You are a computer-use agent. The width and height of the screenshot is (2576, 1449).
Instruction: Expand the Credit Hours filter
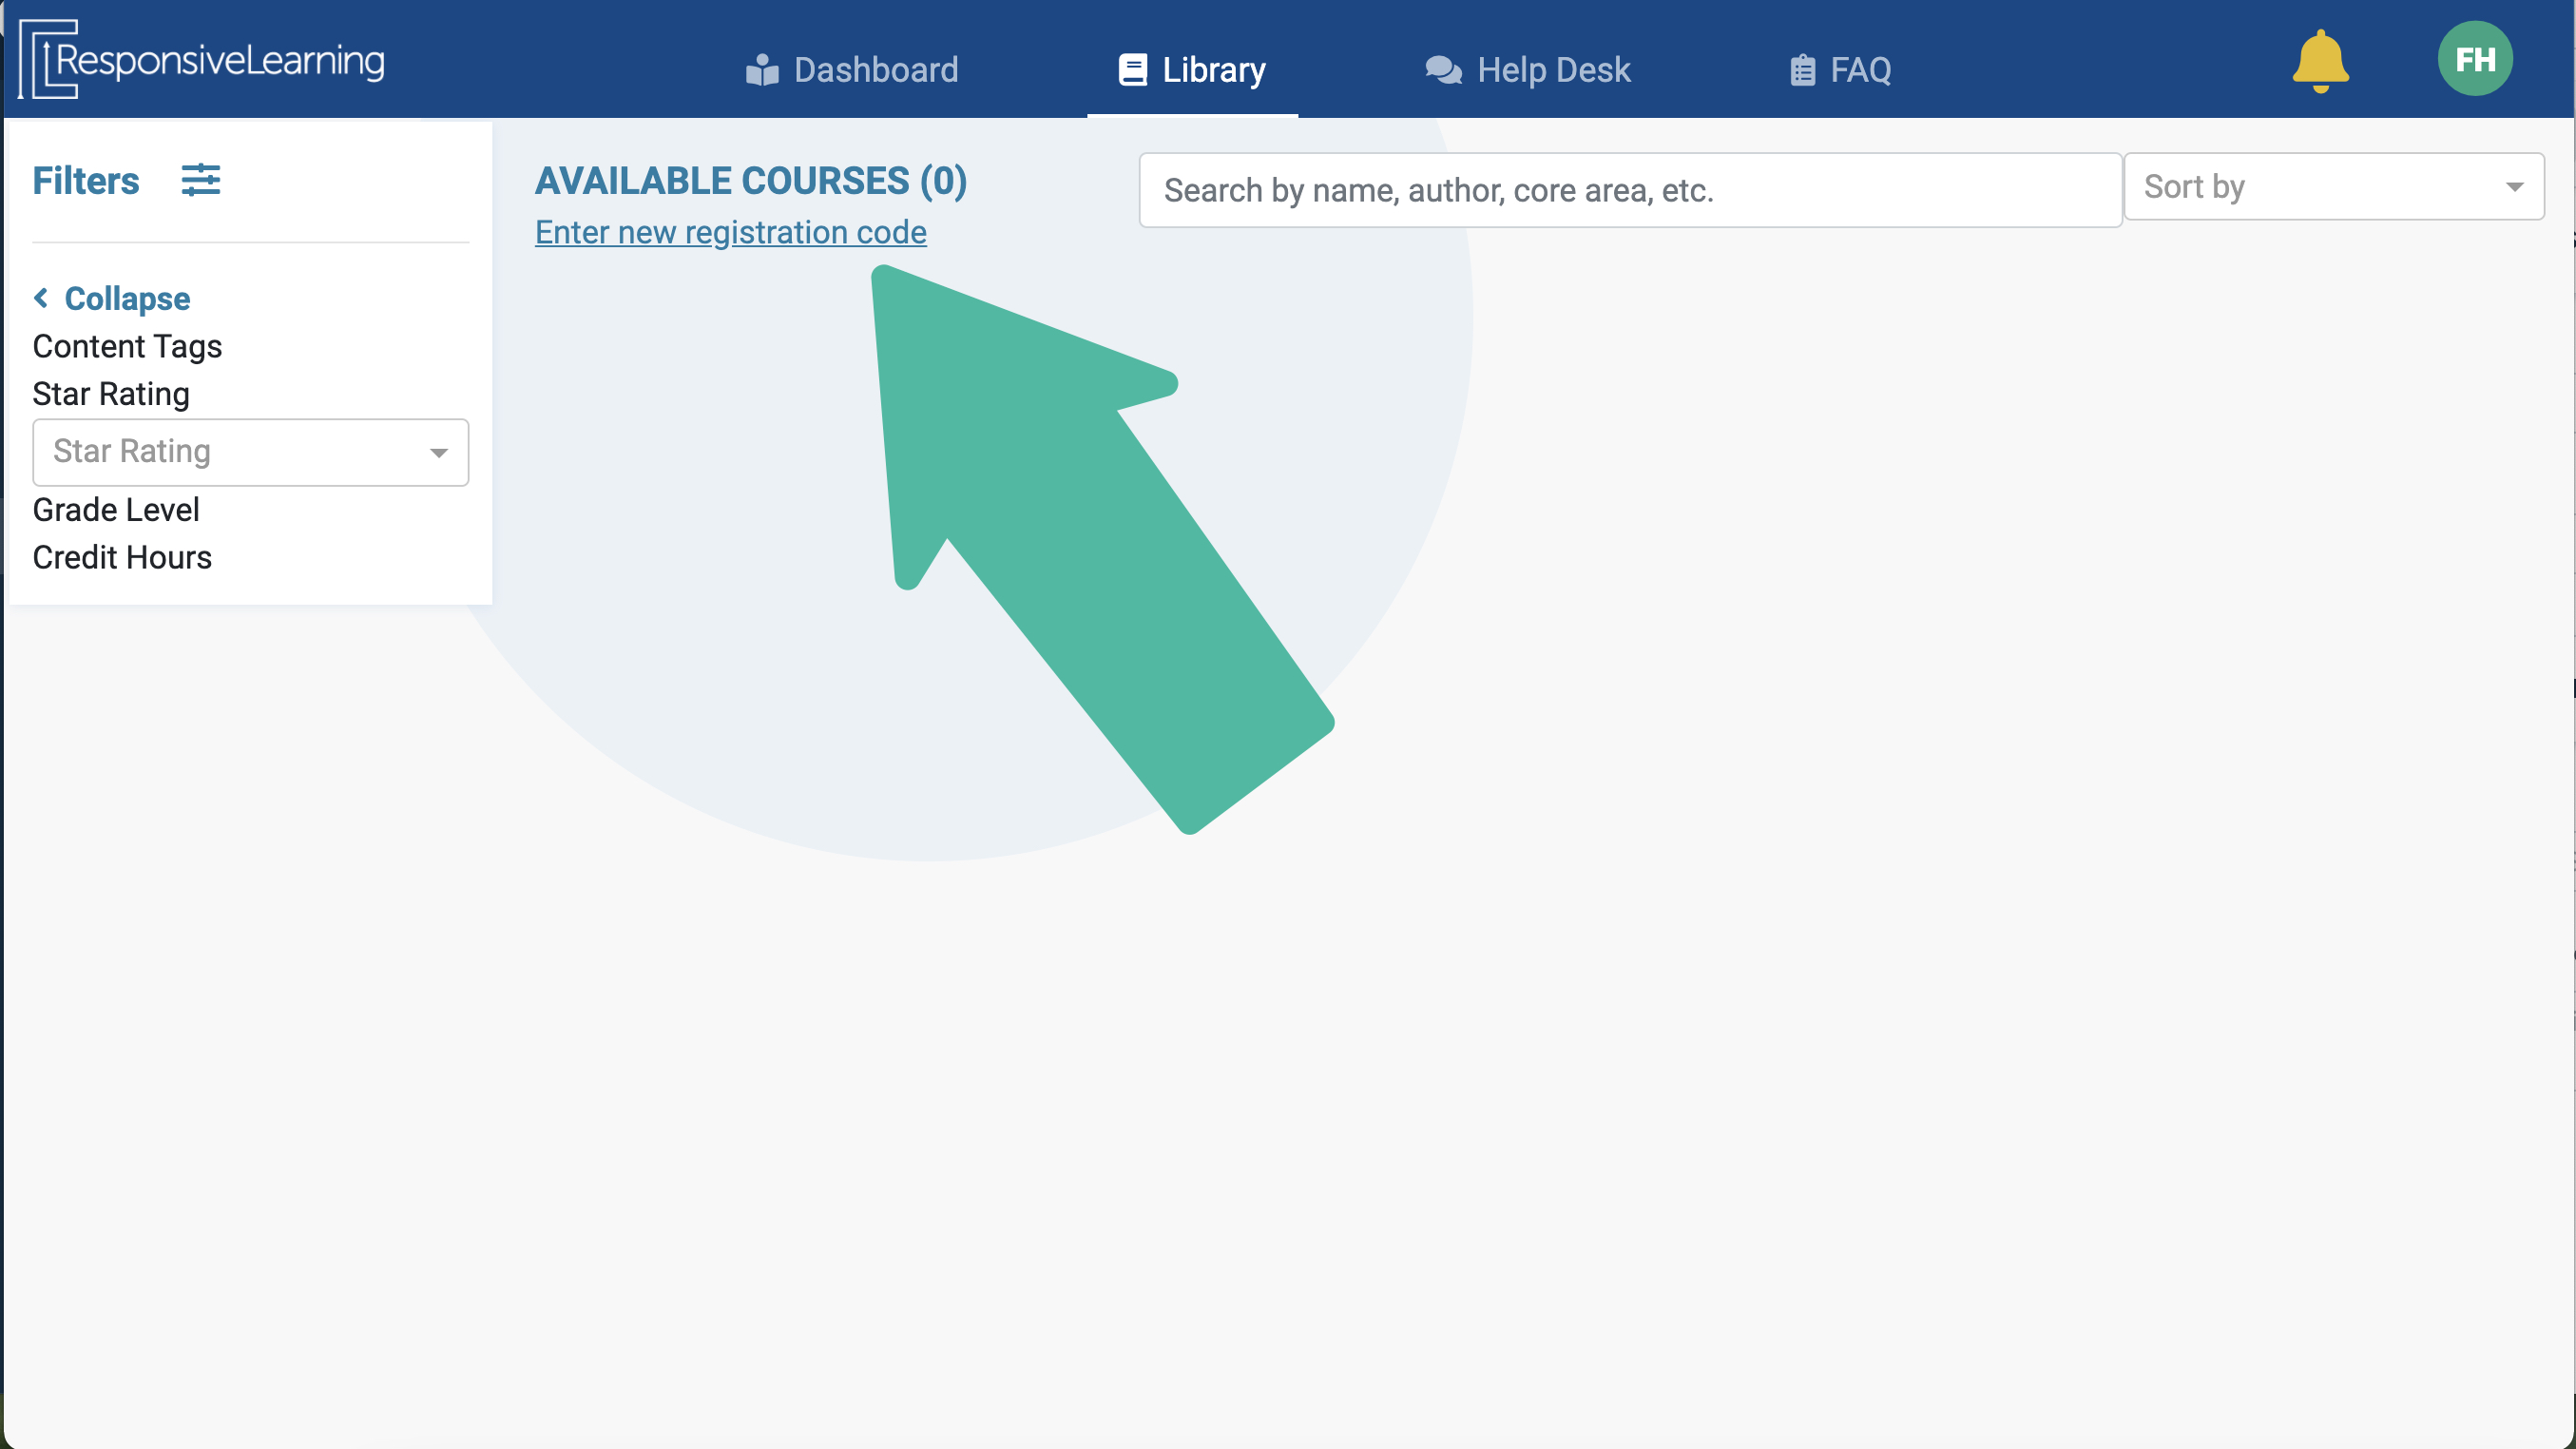point(122,557)
